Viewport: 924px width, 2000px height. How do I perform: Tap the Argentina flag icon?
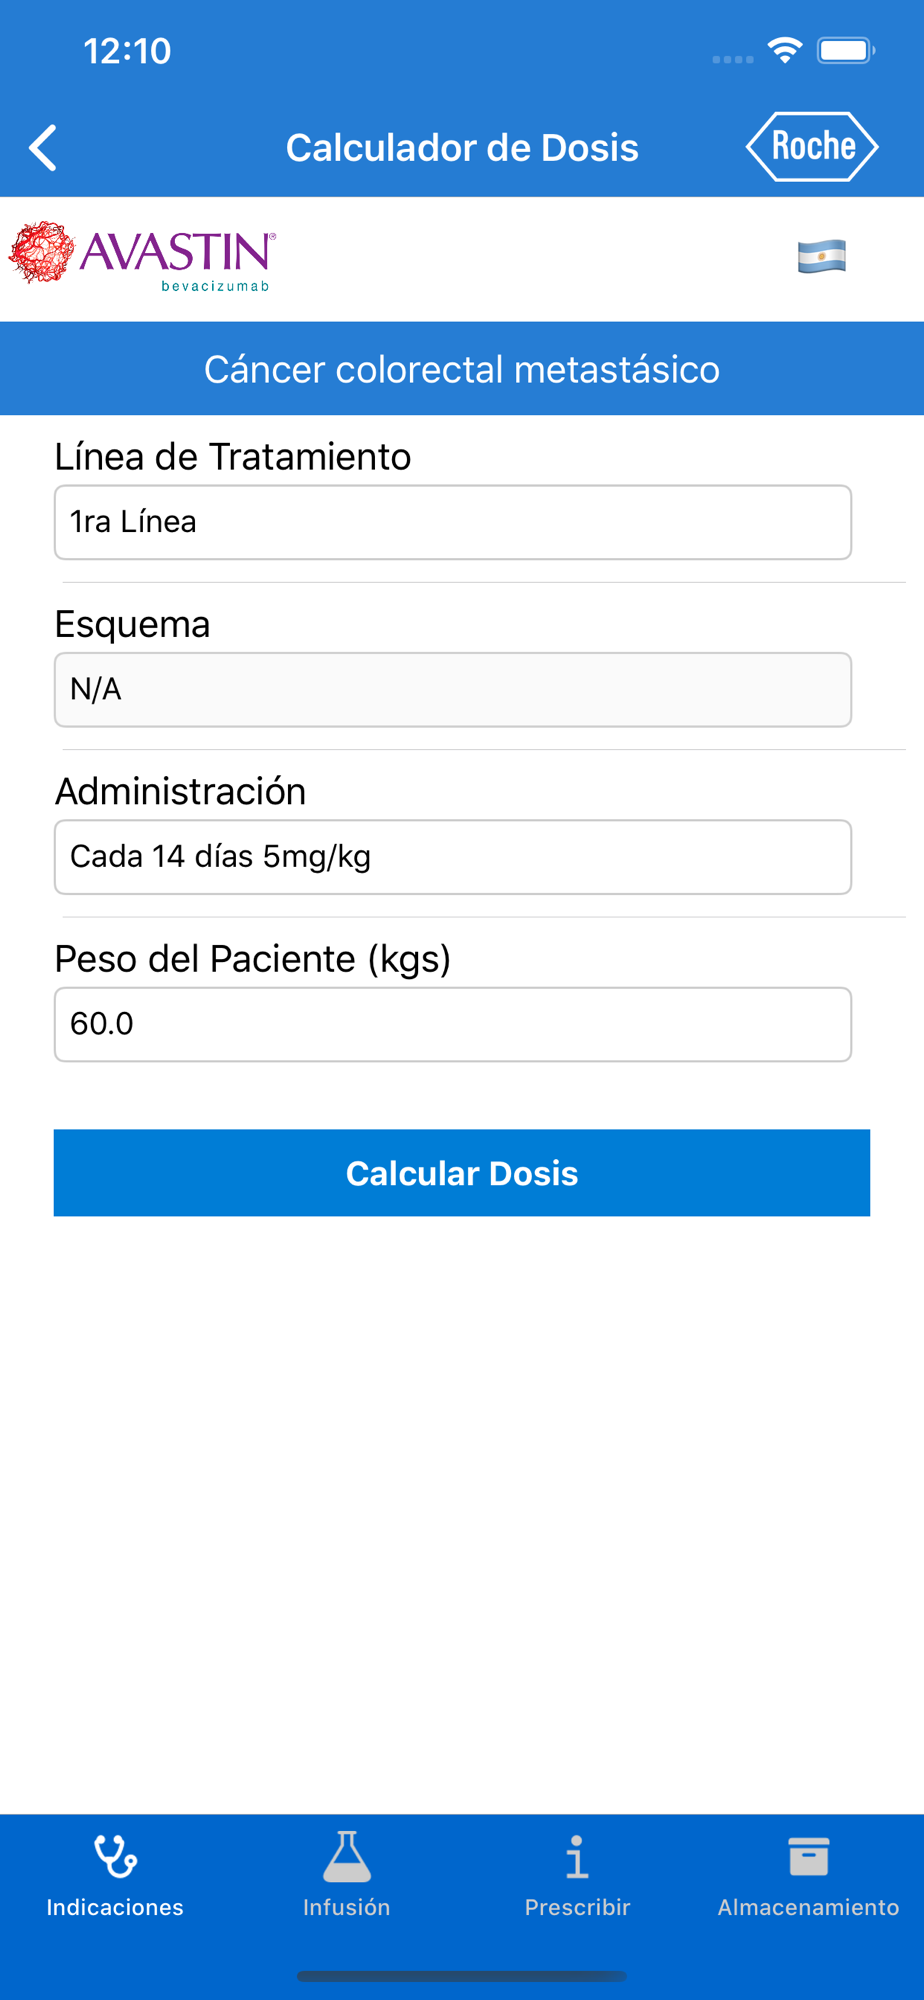click(822, 256)
